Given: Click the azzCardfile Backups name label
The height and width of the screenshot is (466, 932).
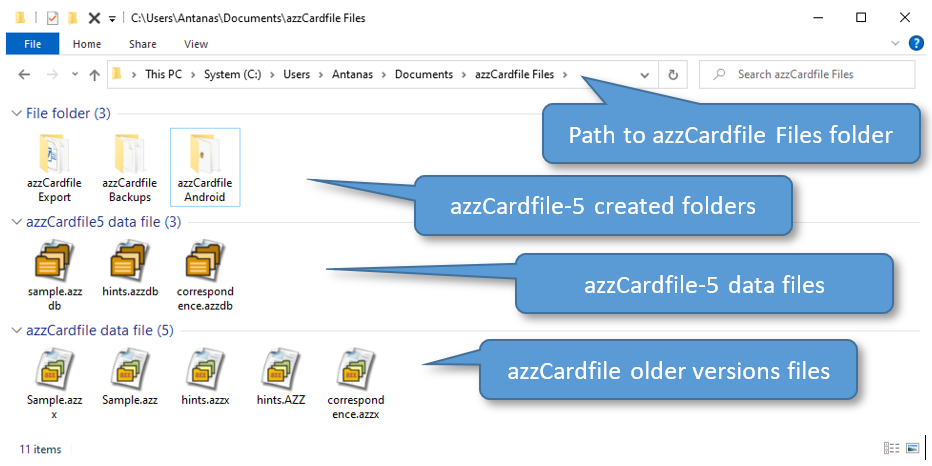Looking at the screenshot, I should click(x=130, y=190).
